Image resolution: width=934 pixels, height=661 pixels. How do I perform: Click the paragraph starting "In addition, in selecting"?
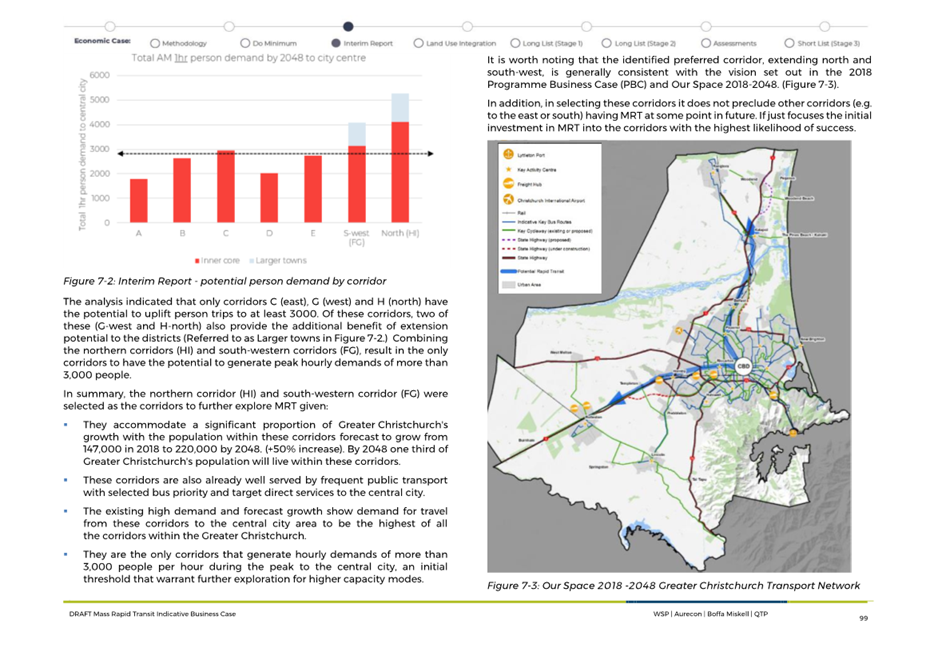click(x=679, y=116)
